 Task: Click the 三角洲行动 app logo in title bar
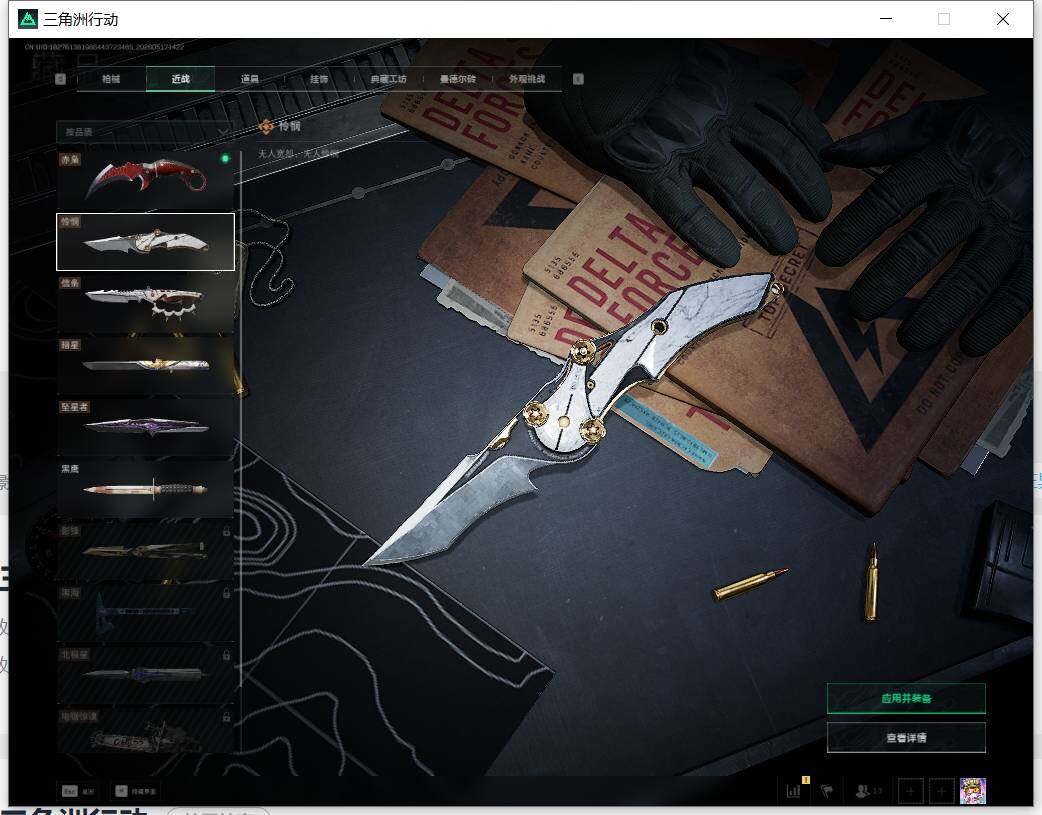[28, 19]
